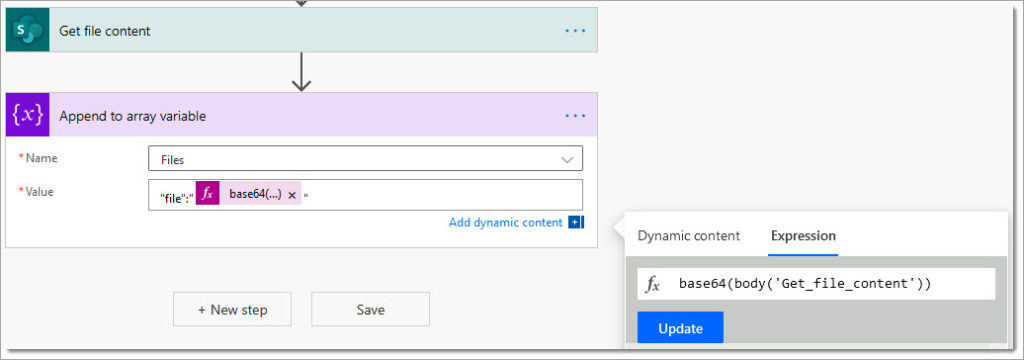Switch to the Dynamic content tab
The image size is (1024, 360).
pos(688,236)
